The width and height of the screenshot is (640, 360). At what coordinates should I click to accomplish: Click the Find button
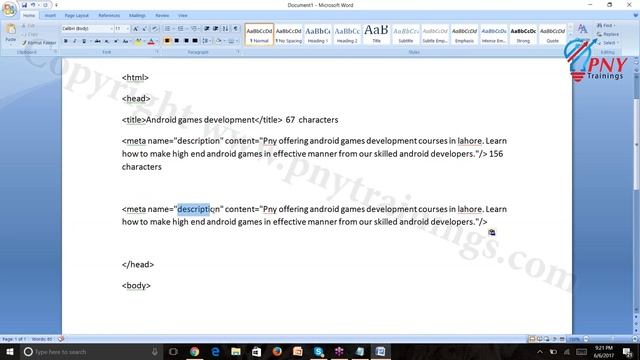pyautogui.click(x=606, y=25)
